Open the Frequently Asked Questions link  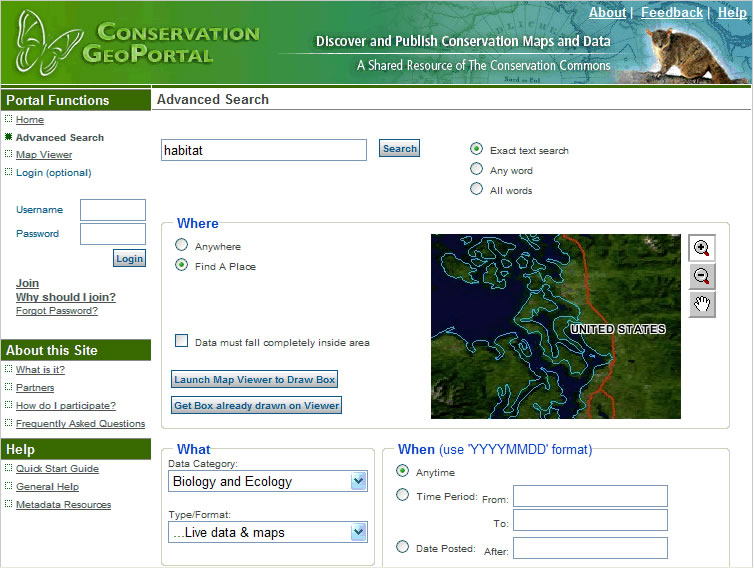[80, 424]
